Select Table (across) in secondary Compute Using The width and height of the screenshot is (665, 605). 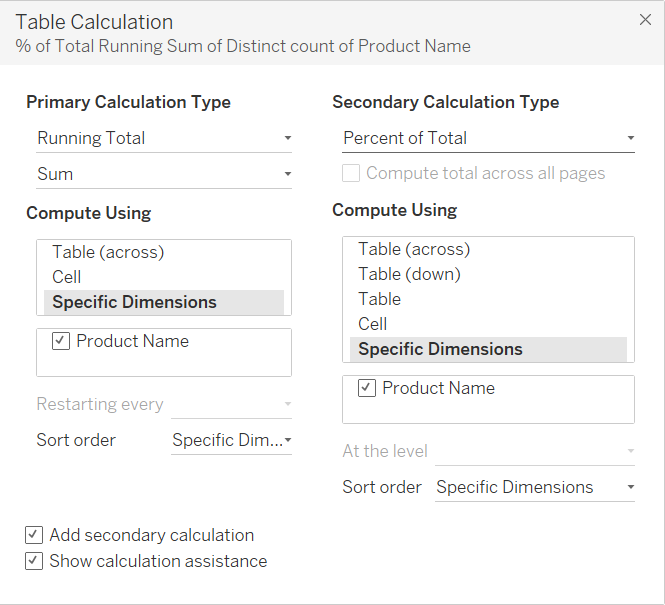pos(414,249)
